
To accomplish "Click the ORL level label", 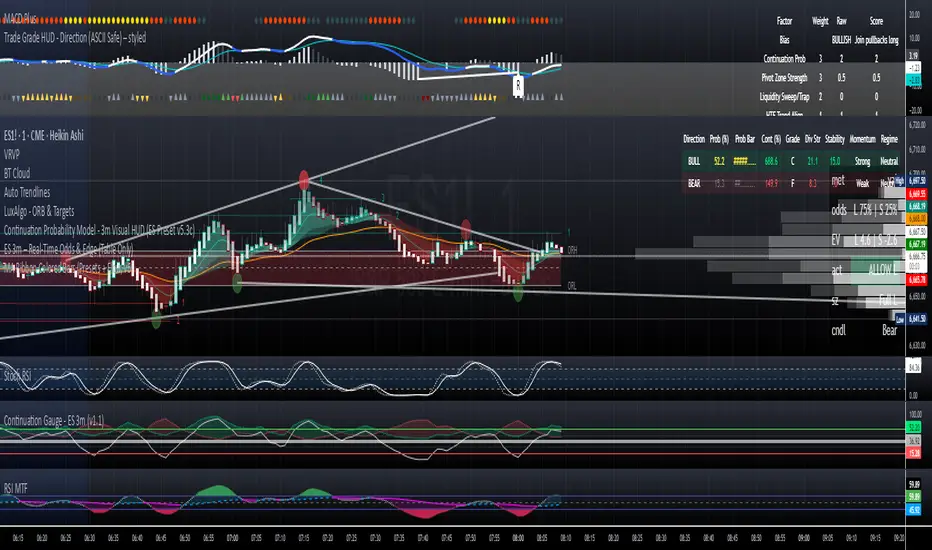I will [x=571, y=285].
